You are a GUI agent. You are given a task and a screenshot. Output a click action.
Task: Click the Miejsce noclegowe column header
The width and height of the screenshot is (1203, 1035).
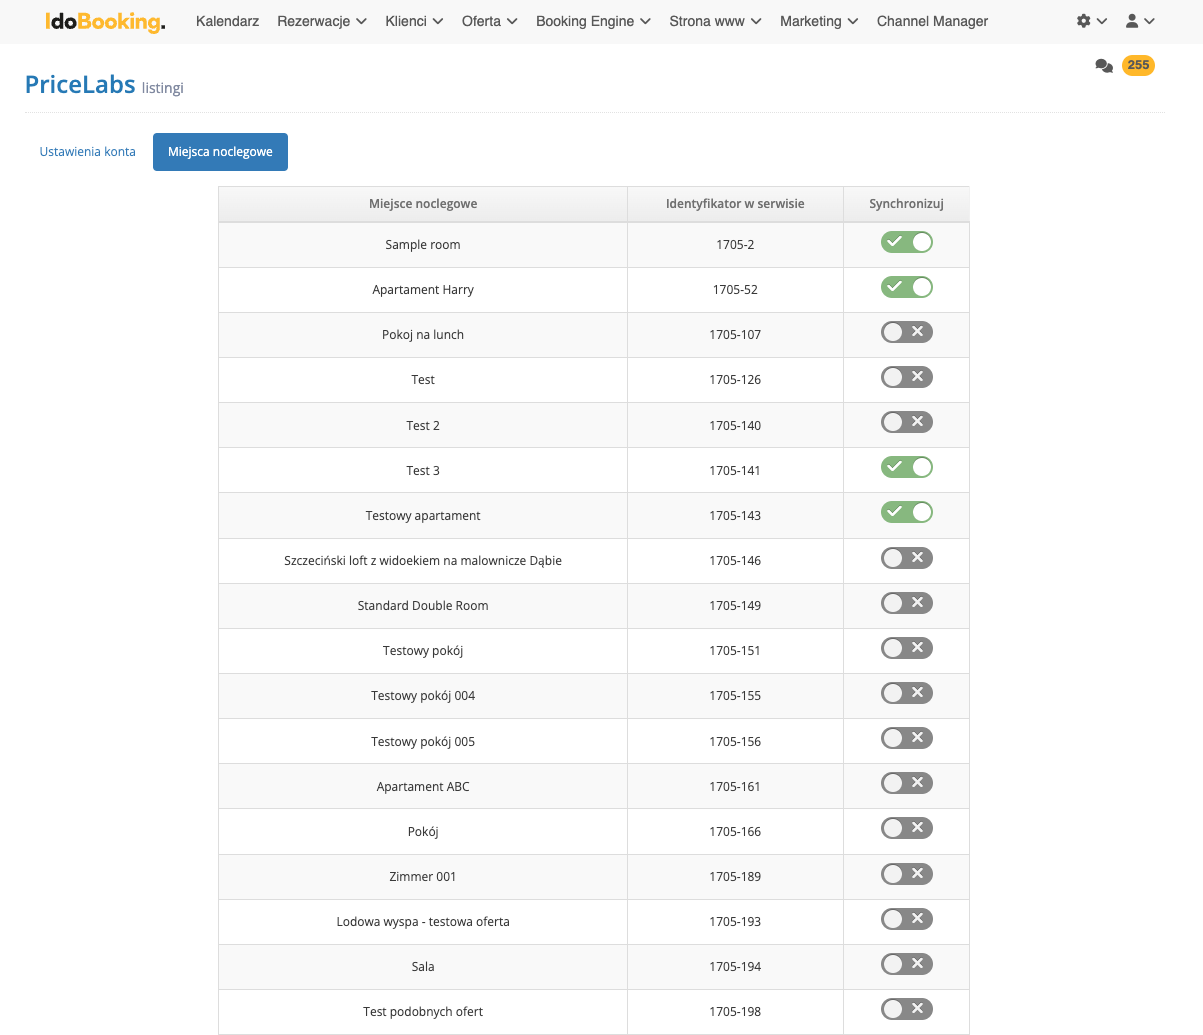coord(423,204)
